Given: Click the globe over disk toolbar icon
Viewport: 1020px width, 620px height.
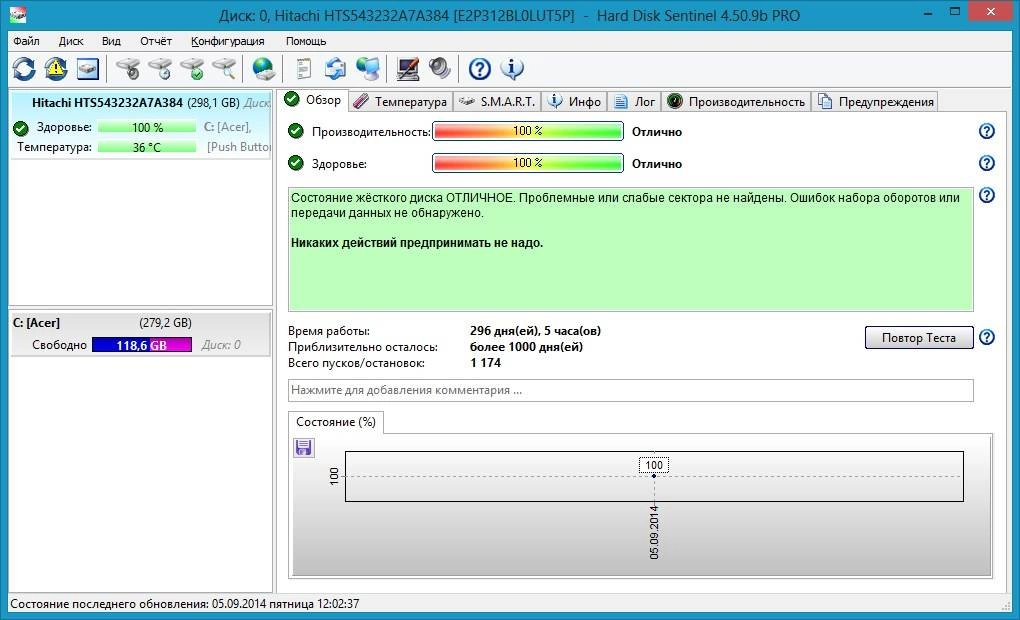Looking at the screenshot, I should [x=263, y=68].
